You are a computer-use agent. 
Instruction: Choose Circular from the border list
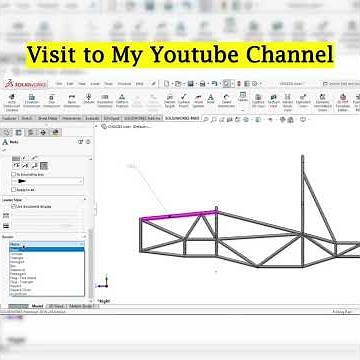[x=47, y=254]
